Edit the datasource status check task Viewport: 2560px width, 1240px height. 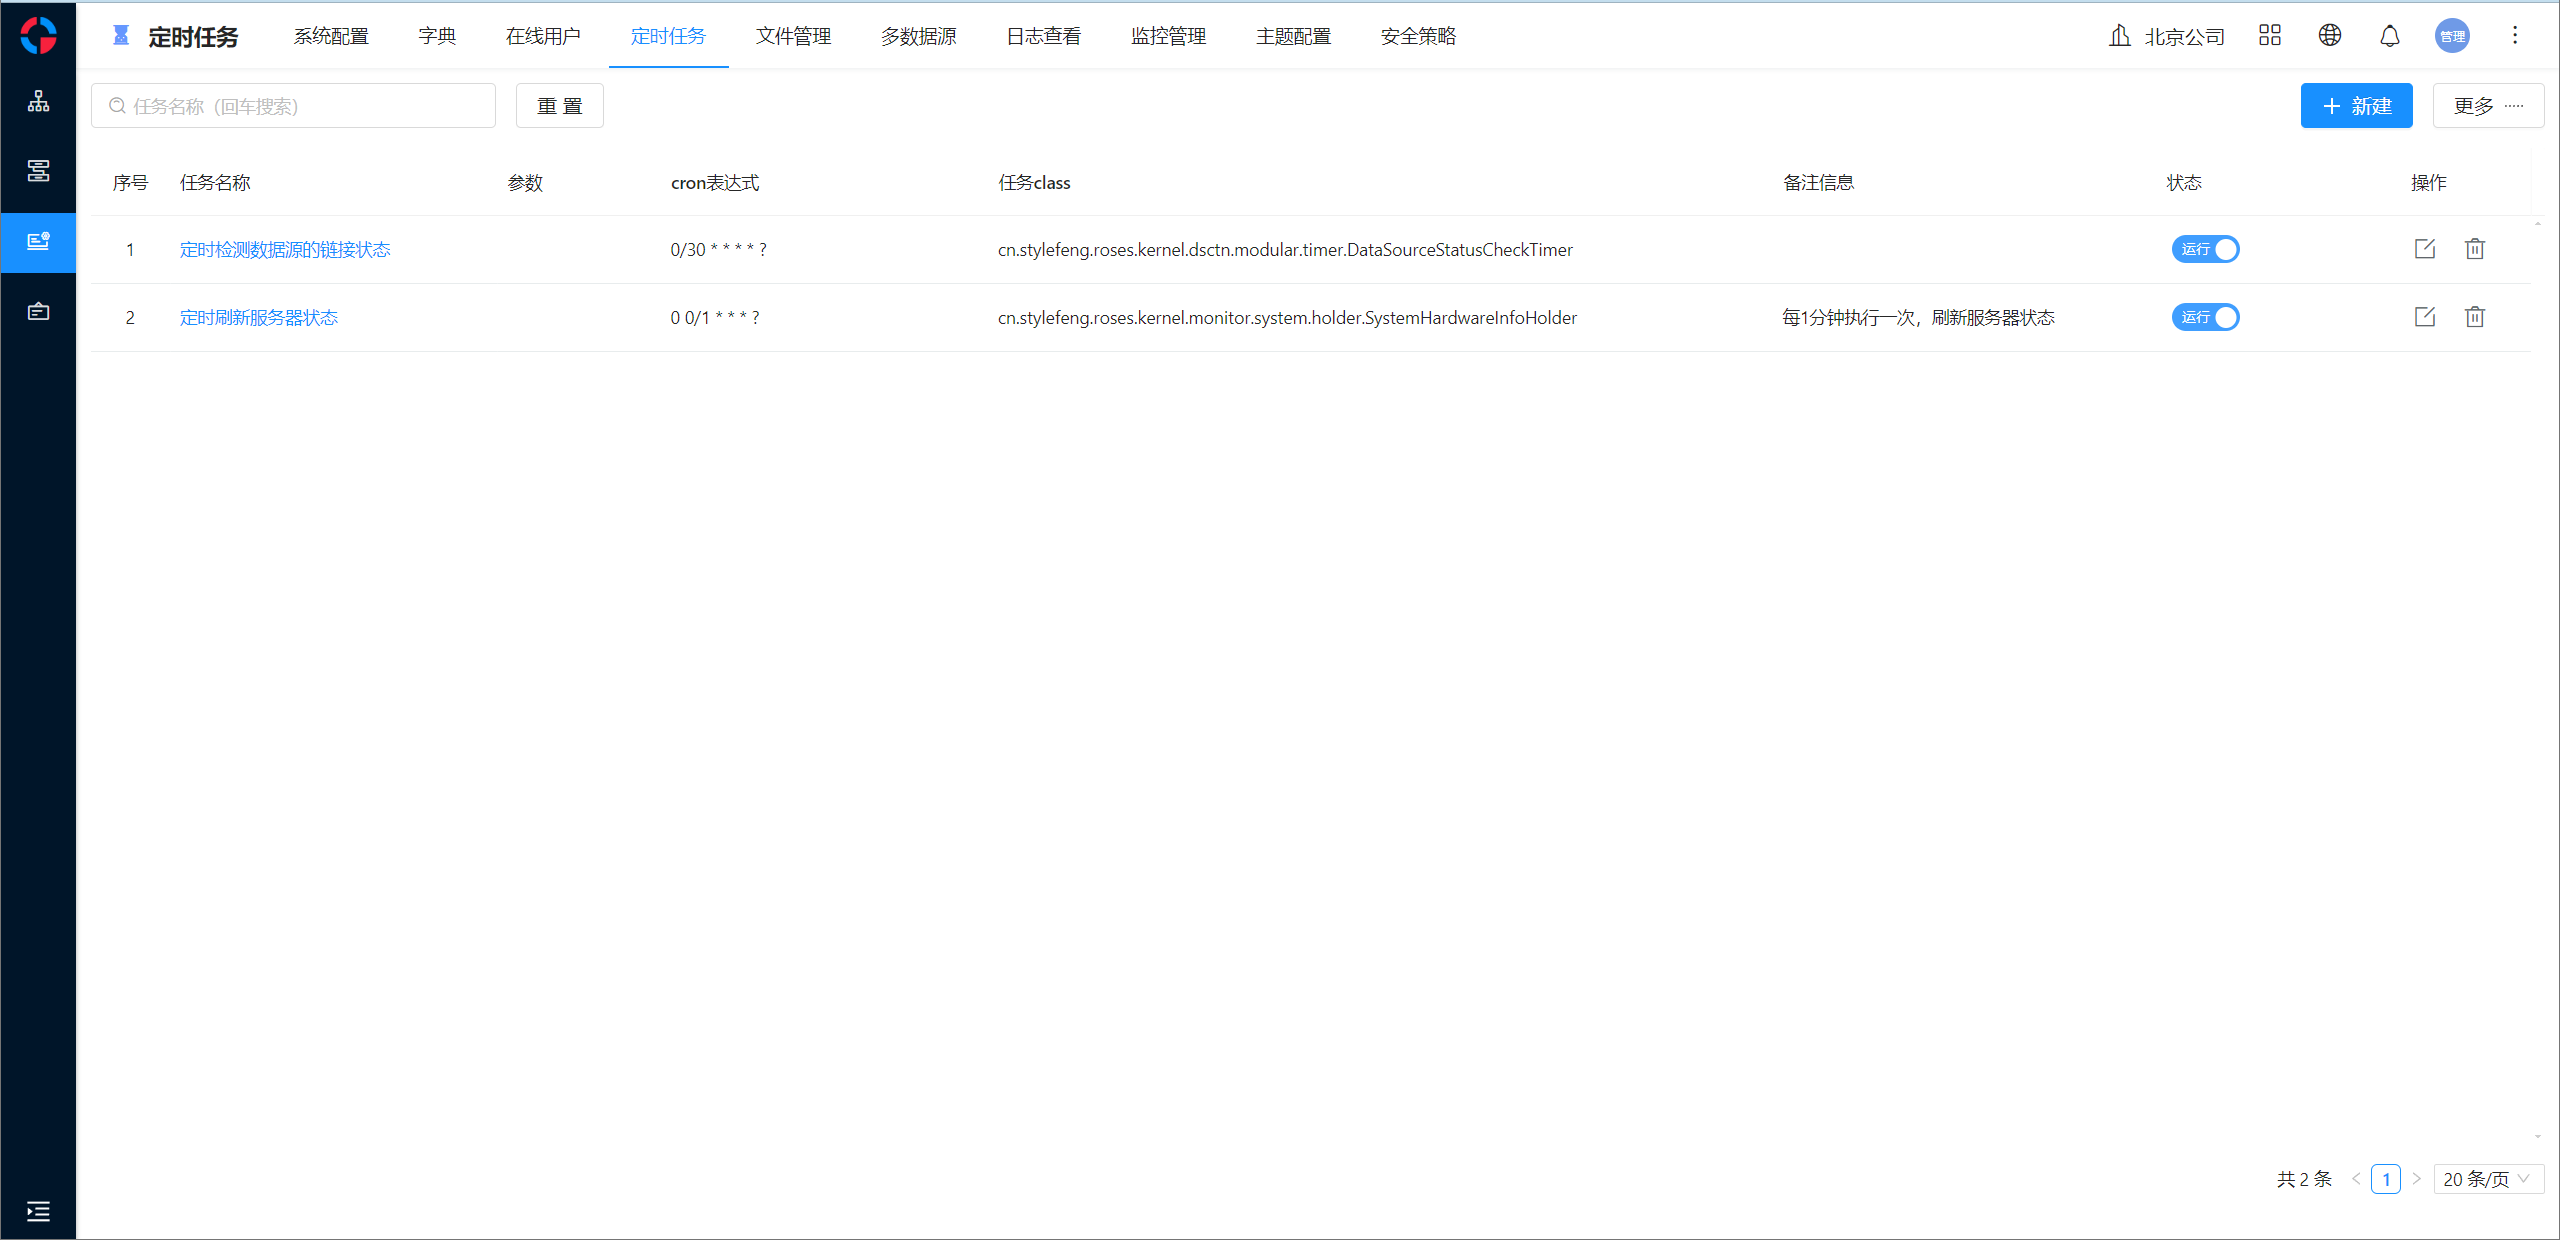click(x=2425, y=249)
